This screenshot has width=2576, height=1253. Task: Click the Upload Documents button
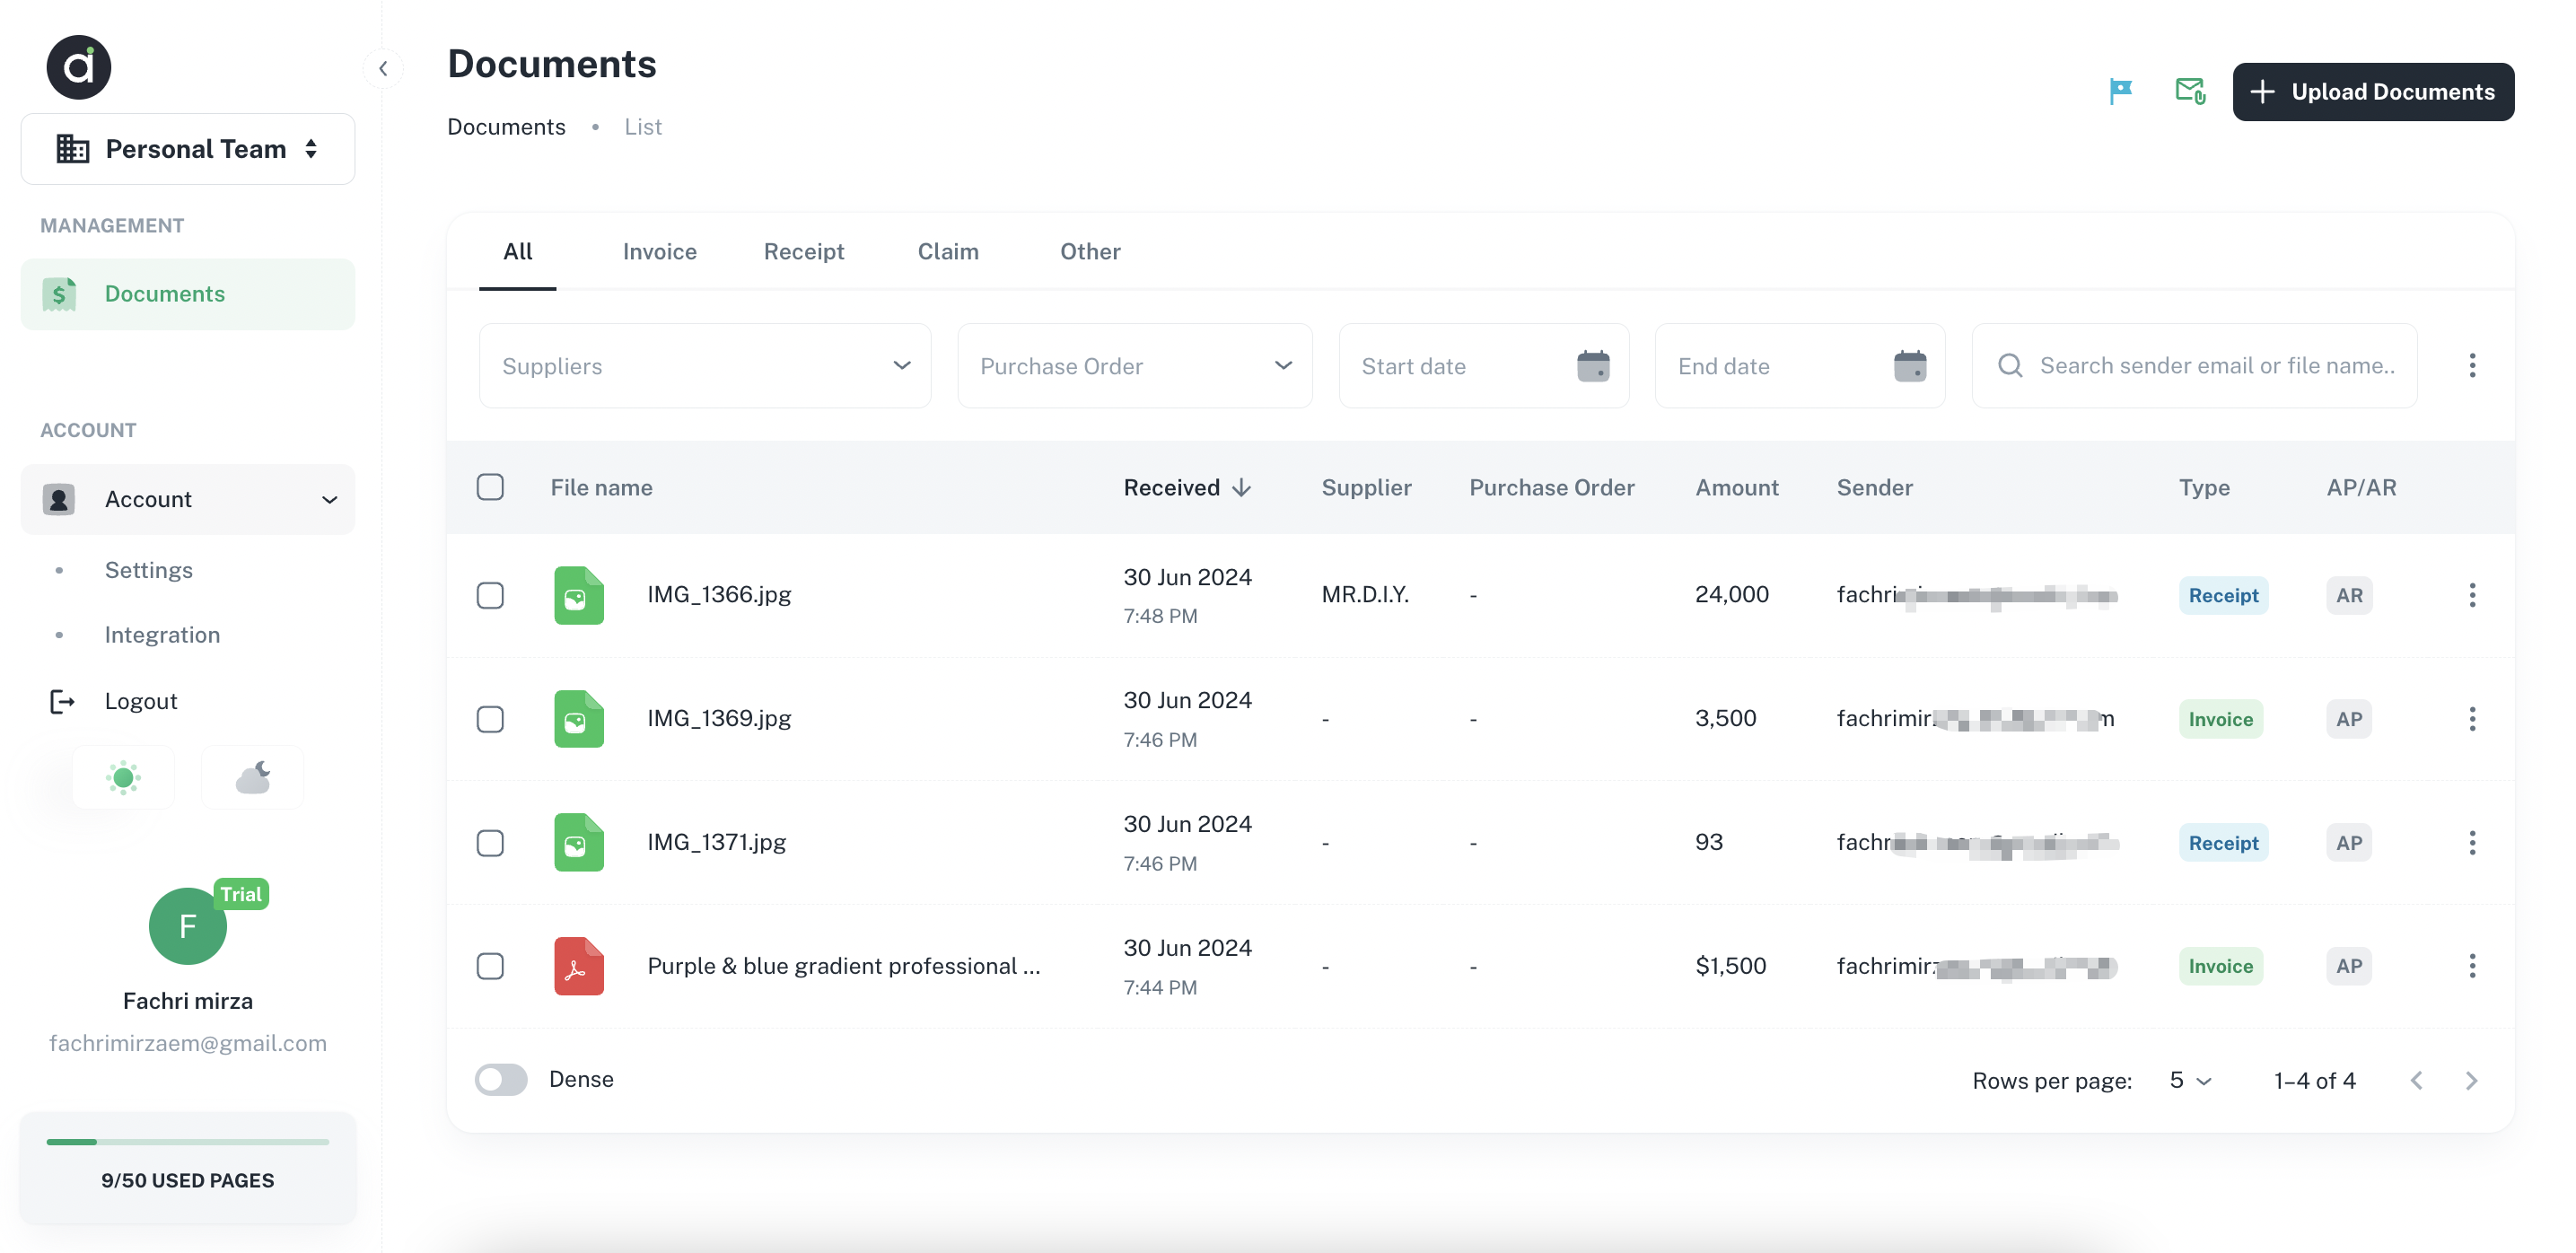point(2373,91)
